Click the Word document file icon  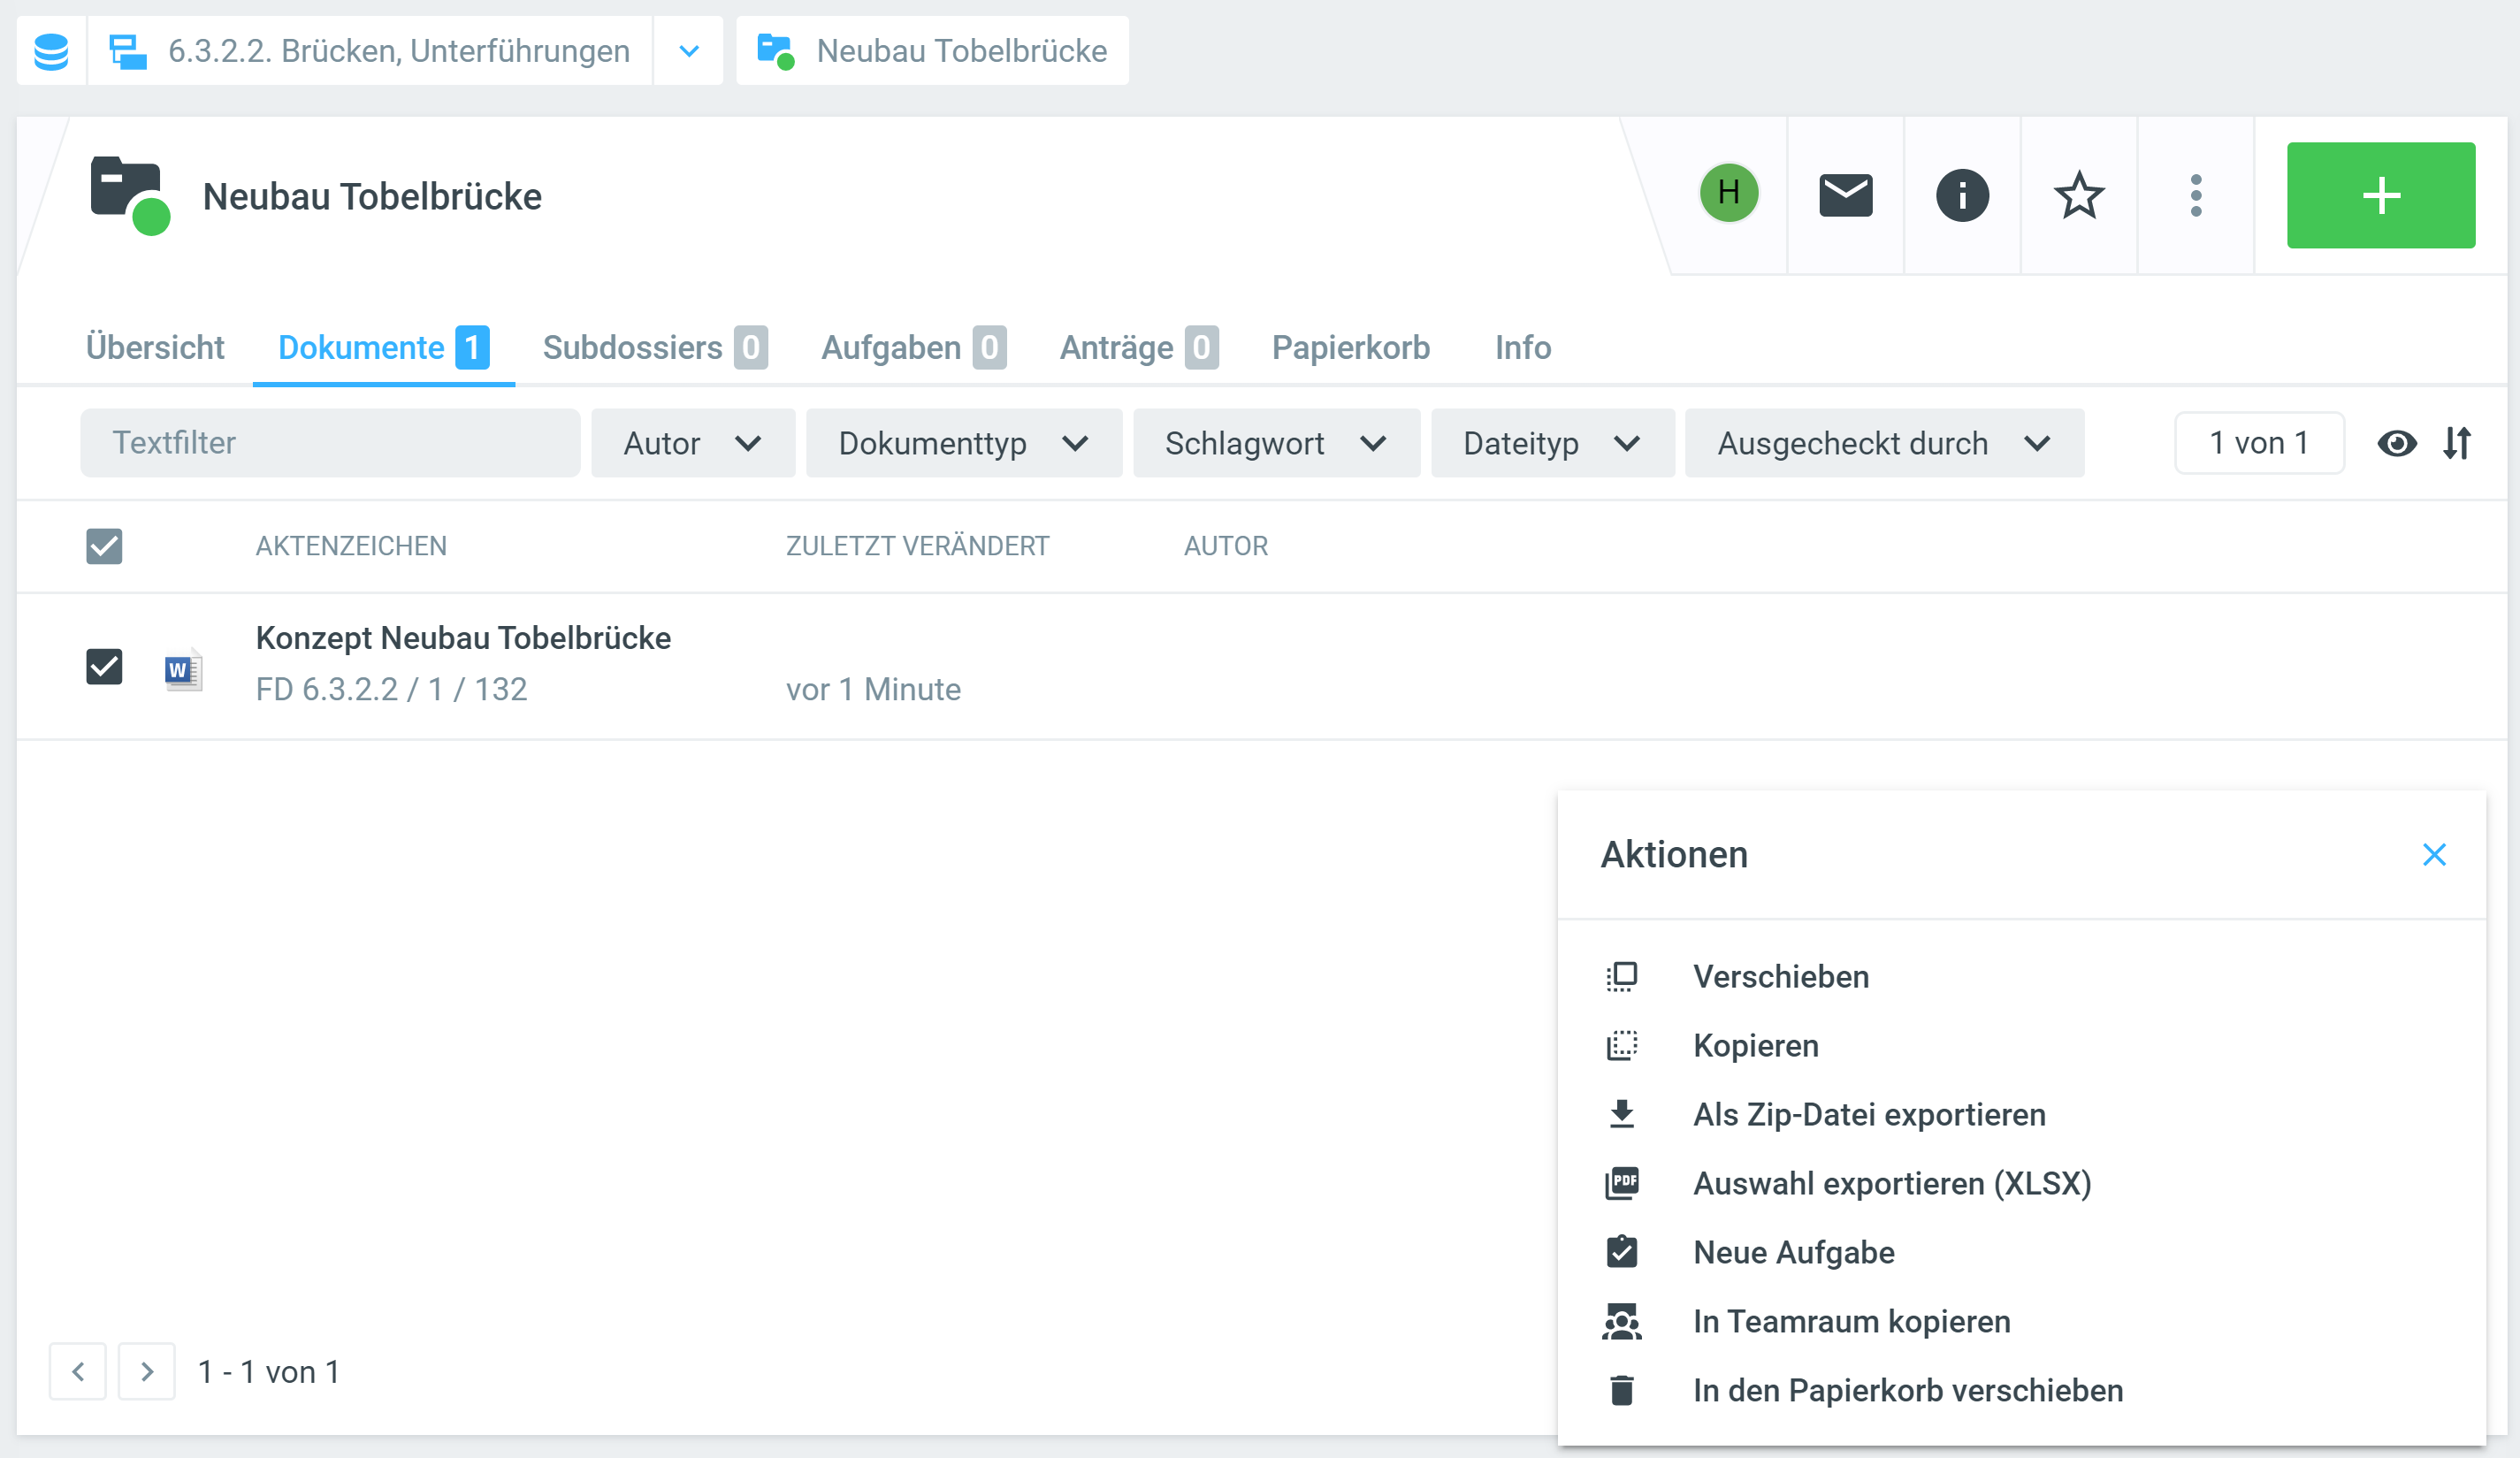point(183,669)
